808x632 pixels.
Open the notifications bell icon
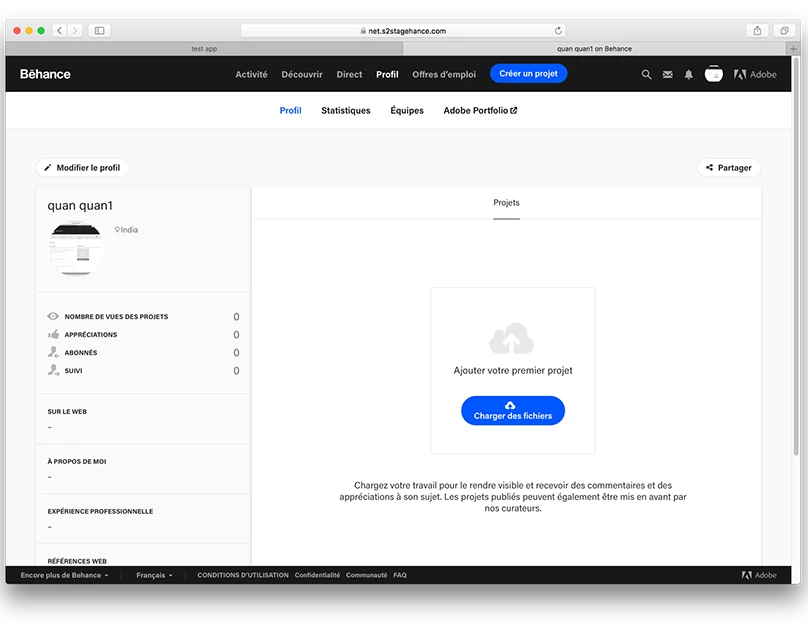coord(688,74)
